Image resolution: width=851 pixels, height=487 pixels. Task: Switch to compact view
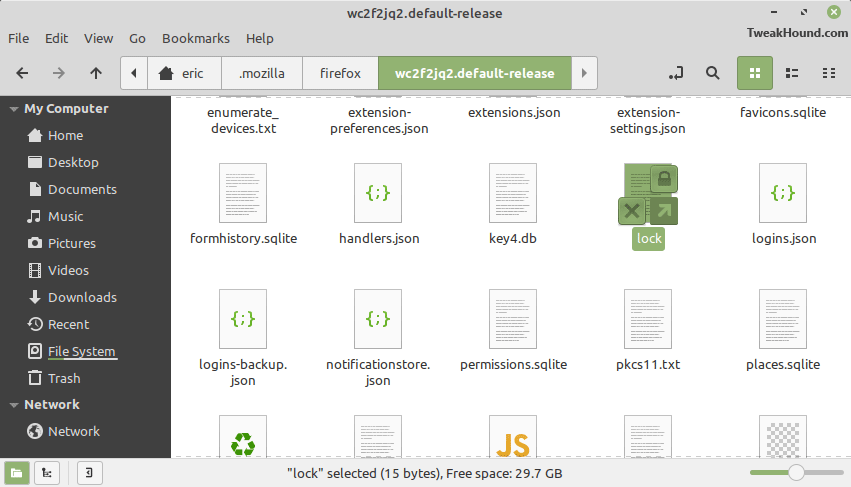pos(829,73)
